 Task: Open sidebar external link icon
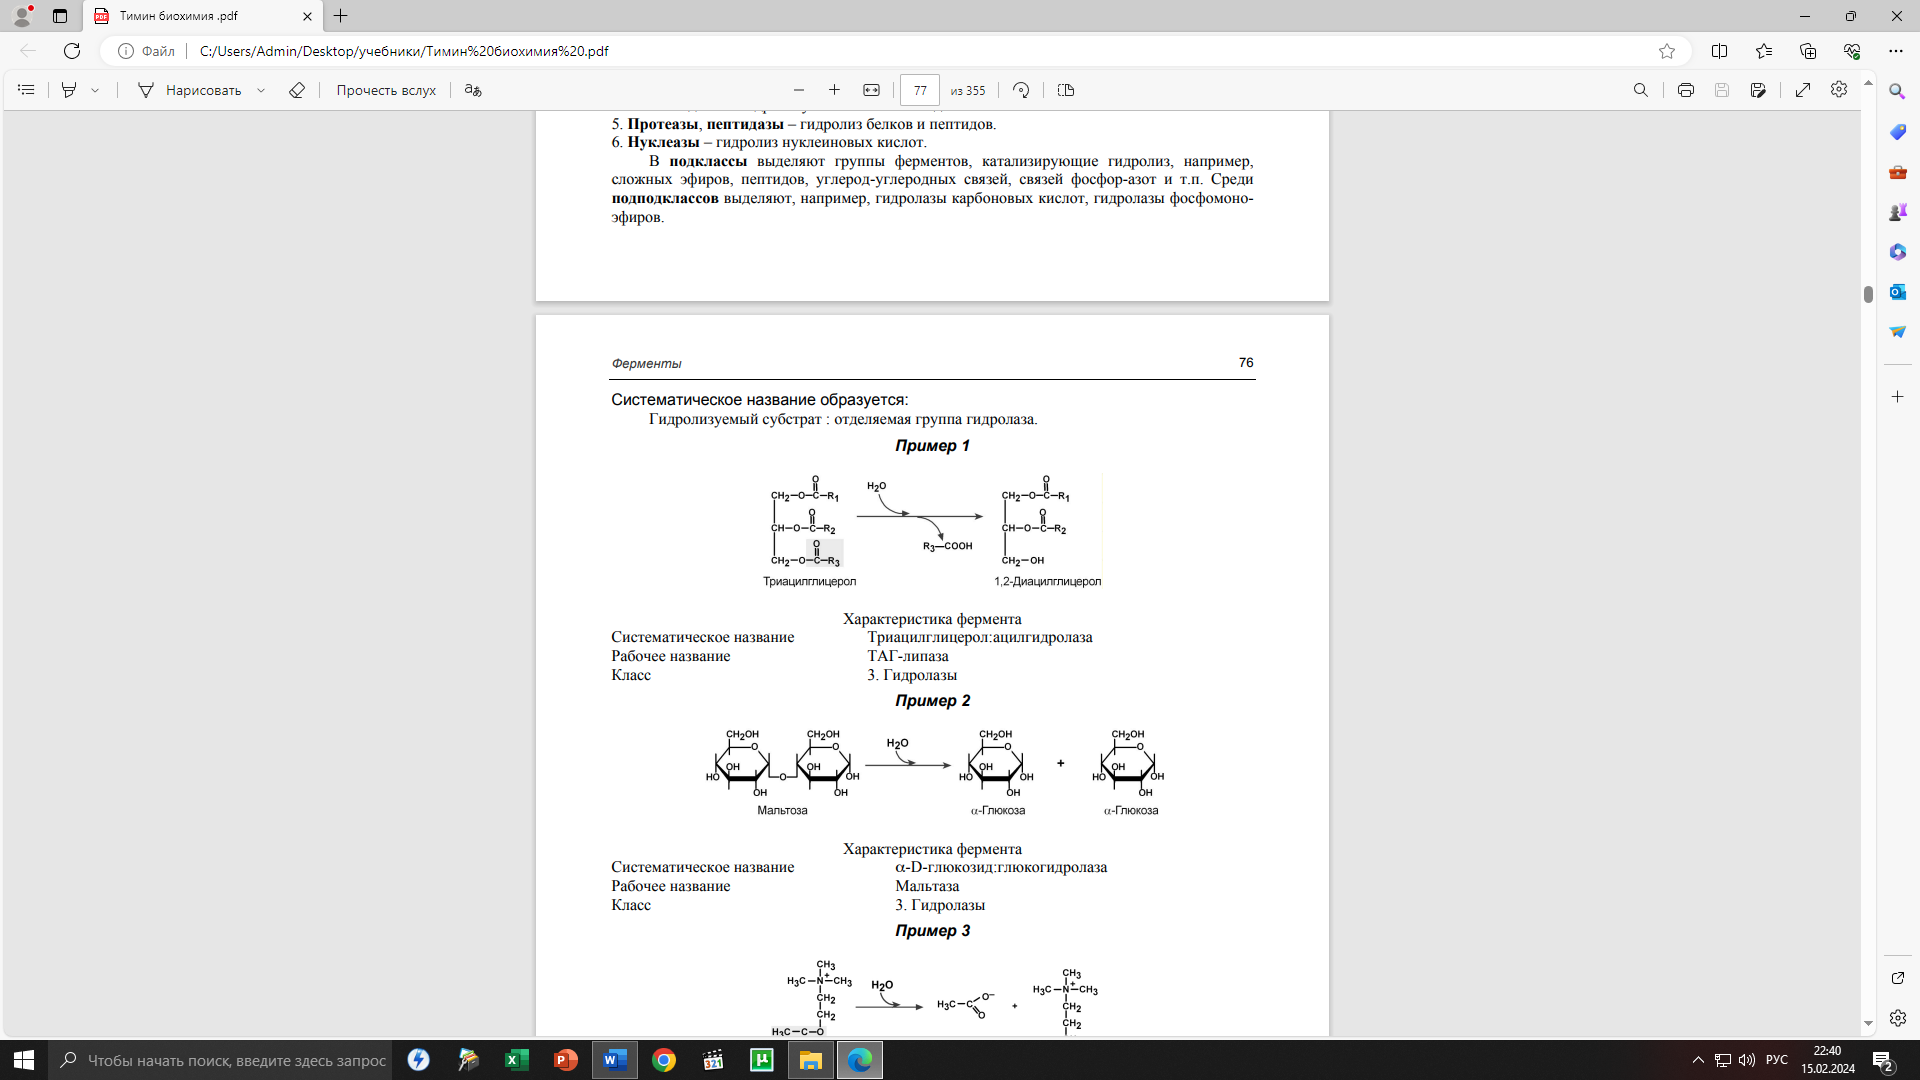point(1897,978)
